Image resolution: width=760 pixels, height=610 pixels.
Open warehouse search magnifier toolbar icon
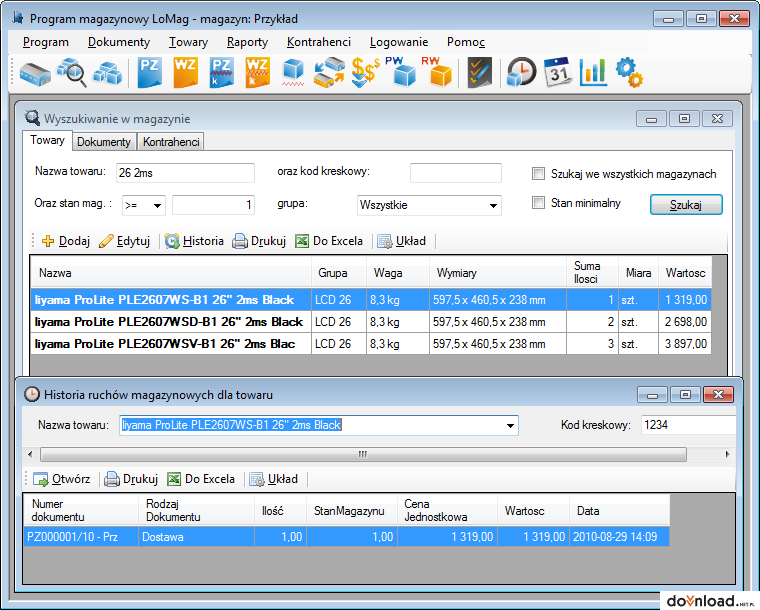point(72,73)
